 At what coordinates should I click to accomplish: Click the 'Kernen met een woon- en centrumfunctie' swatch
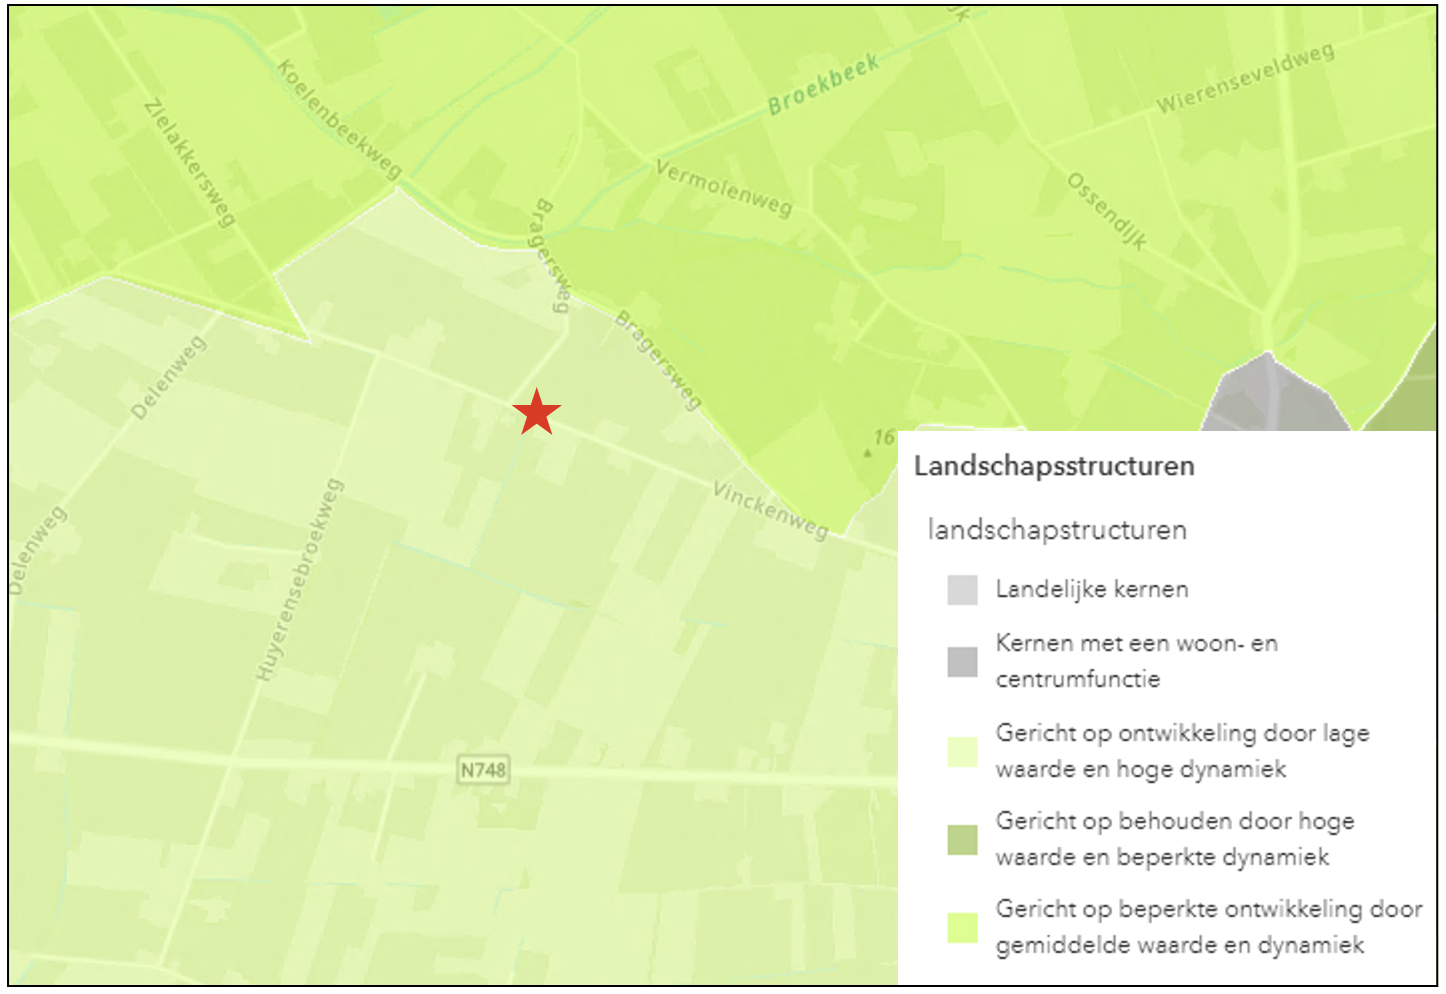point(962,662)
